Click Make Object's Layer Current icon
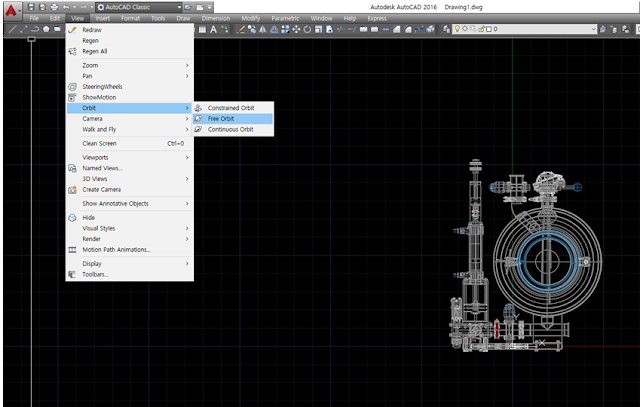This screenshot has height=407, width=640. (602, 29)
